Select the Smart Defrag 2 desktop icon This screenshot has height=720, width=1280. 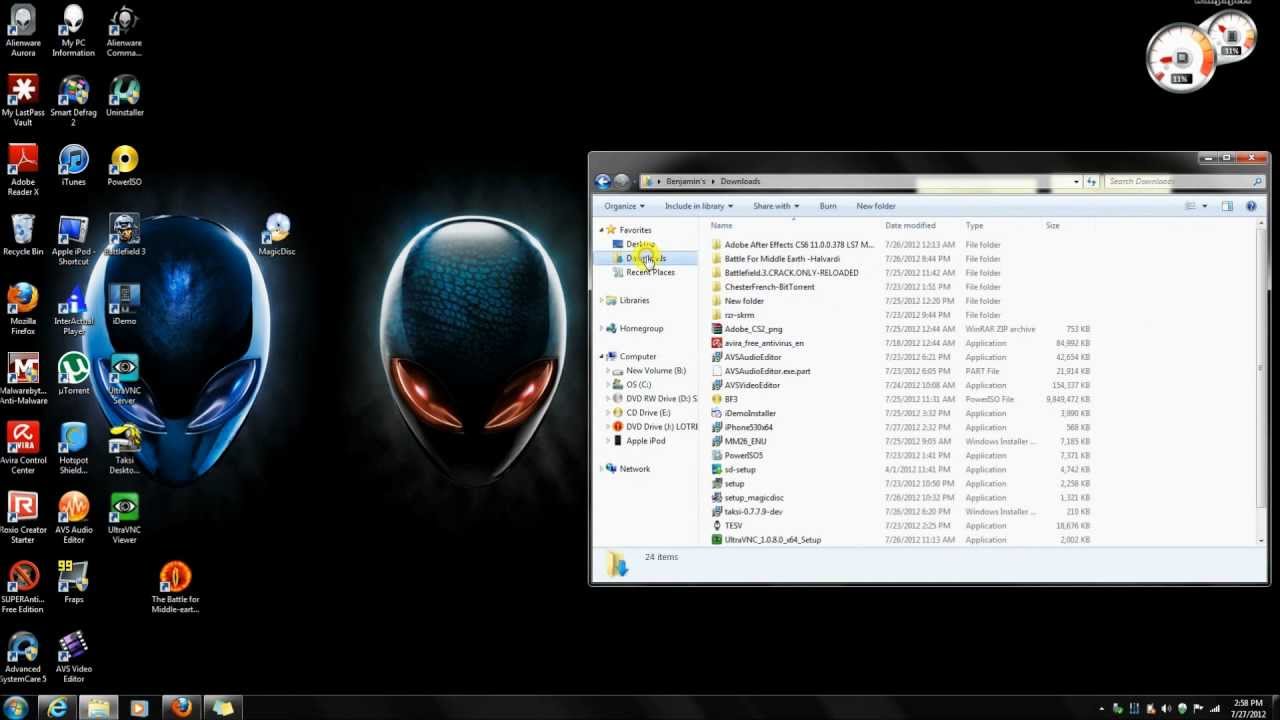73,101
